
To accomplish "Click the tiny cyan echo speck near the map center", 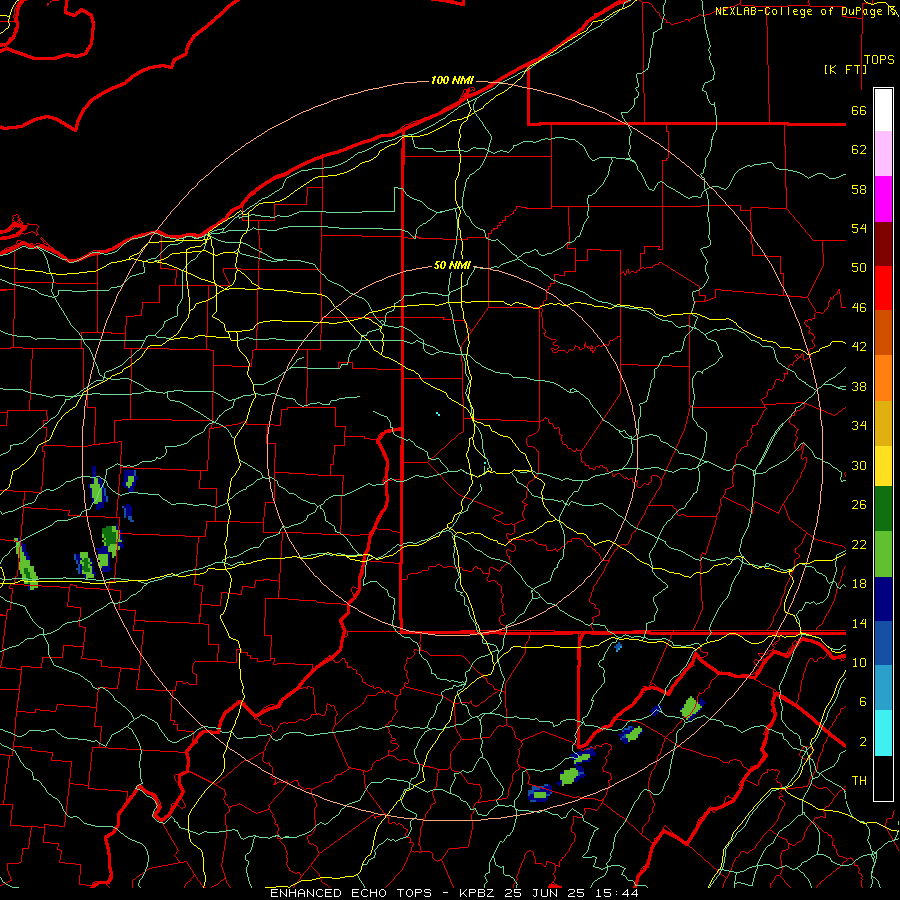I will [x=438, y=413].
